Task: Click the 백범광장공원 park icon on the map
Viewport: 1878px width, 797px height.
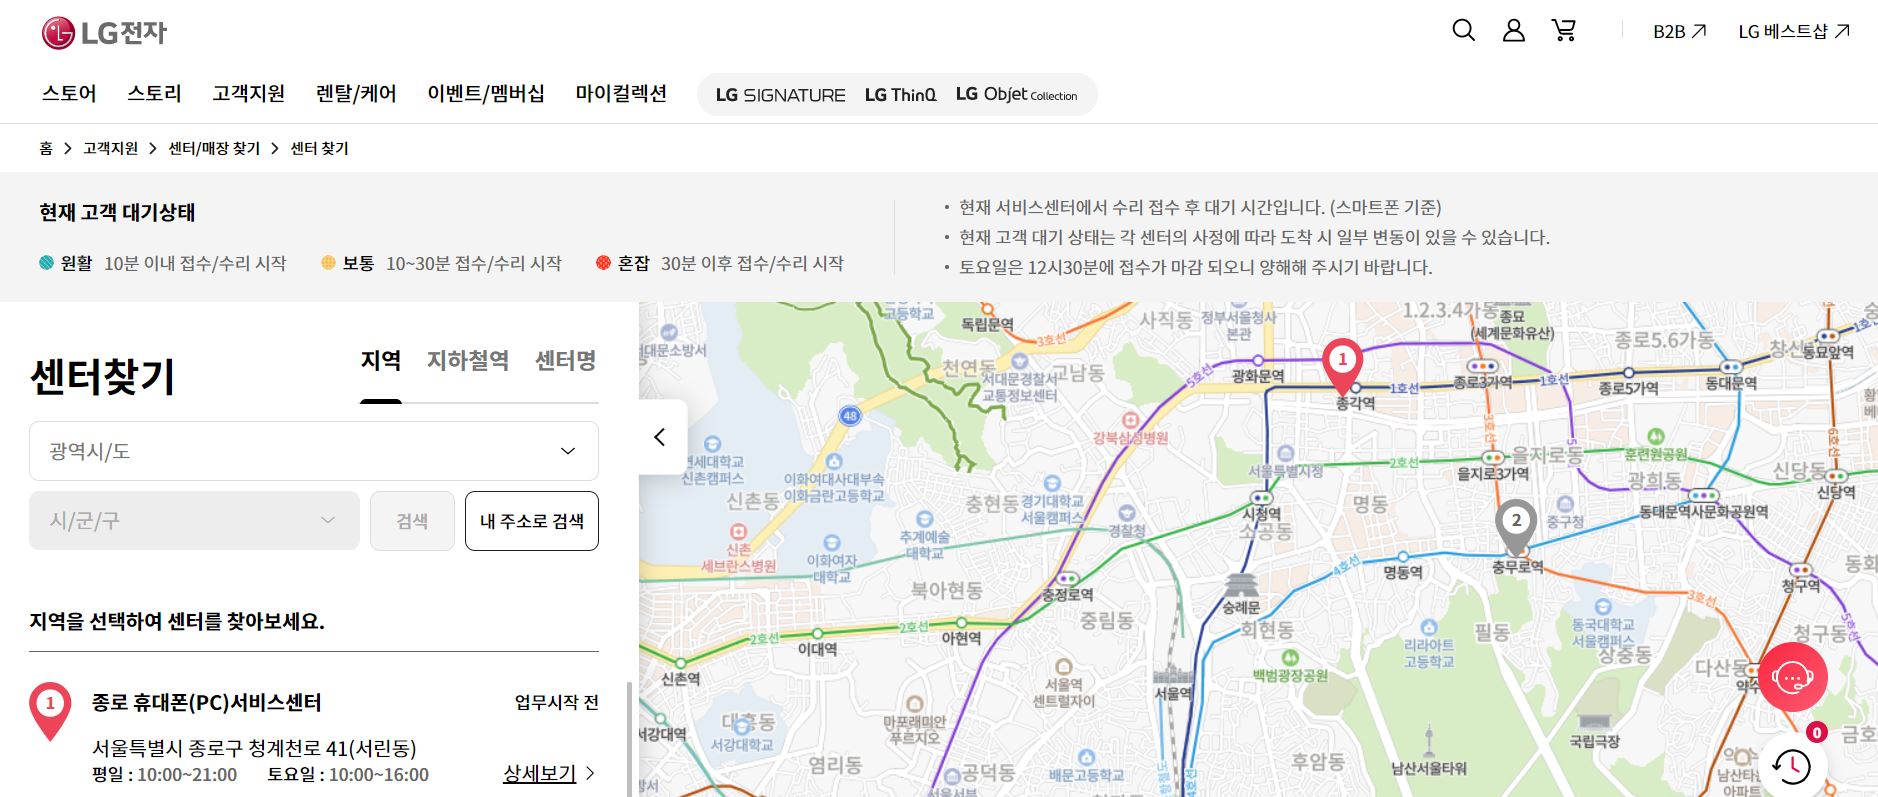Action: 1290,657
